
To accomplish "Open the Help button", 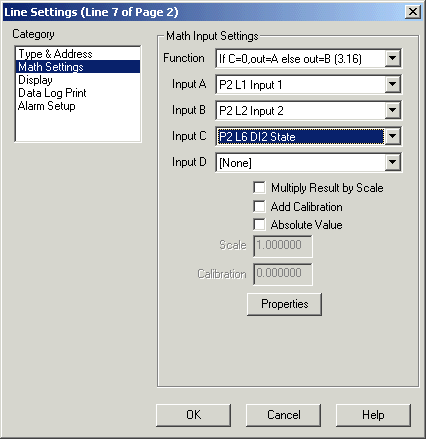I will tap(373, 415).
